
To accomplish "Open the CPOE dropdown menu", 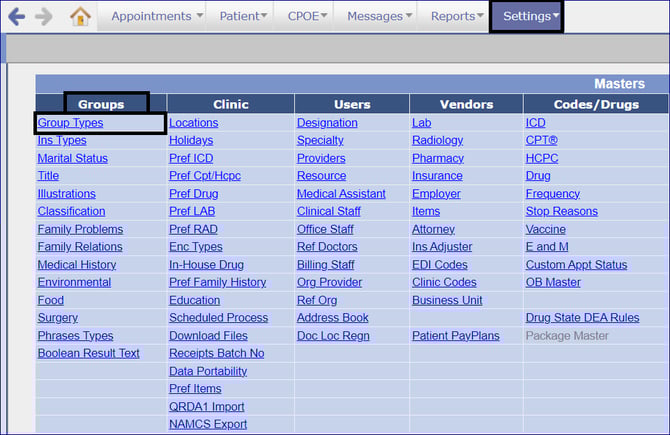I will coord(308,16).
